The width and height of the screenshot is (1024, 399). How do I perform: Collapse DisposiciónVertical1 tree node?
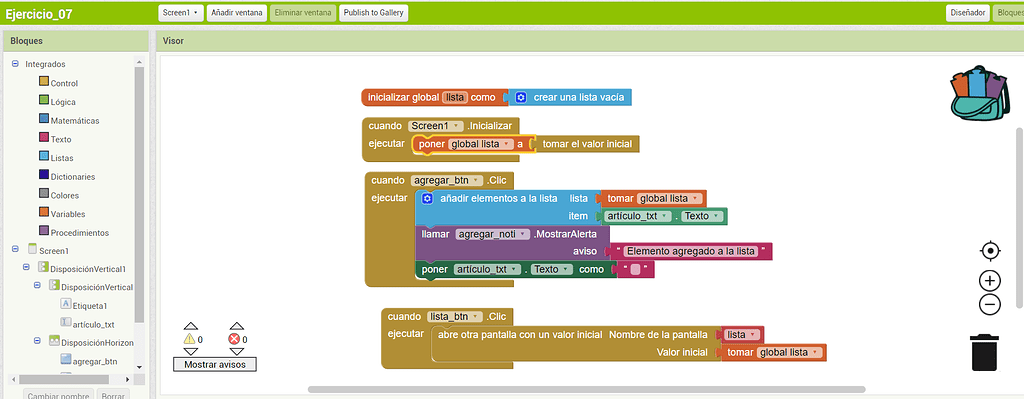pyautogui.click(x=26, y=268)
